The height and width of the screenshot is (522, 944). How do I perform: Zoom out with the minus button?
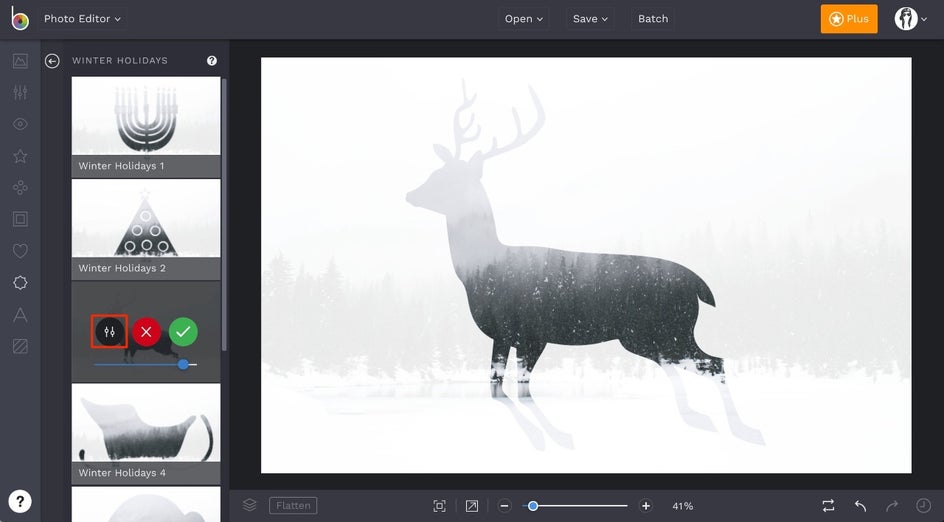click(505, 506)
